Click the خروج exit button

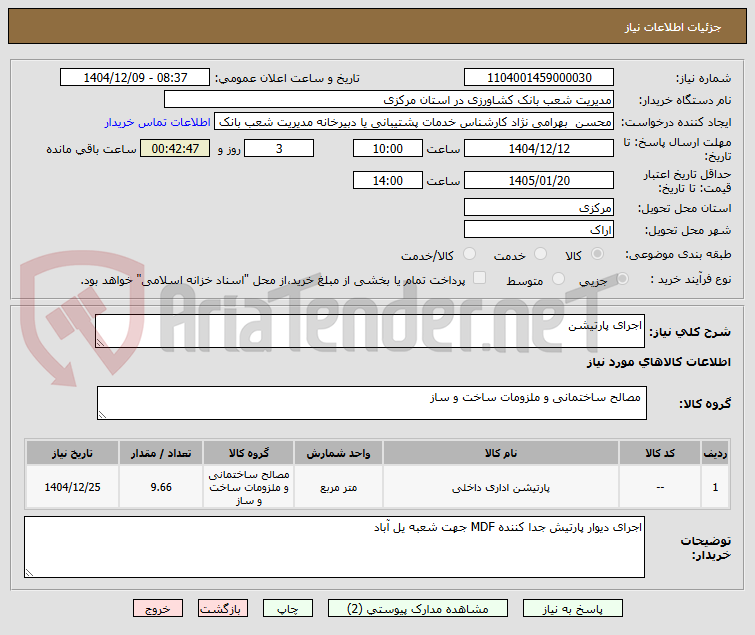tap(158, 608)
